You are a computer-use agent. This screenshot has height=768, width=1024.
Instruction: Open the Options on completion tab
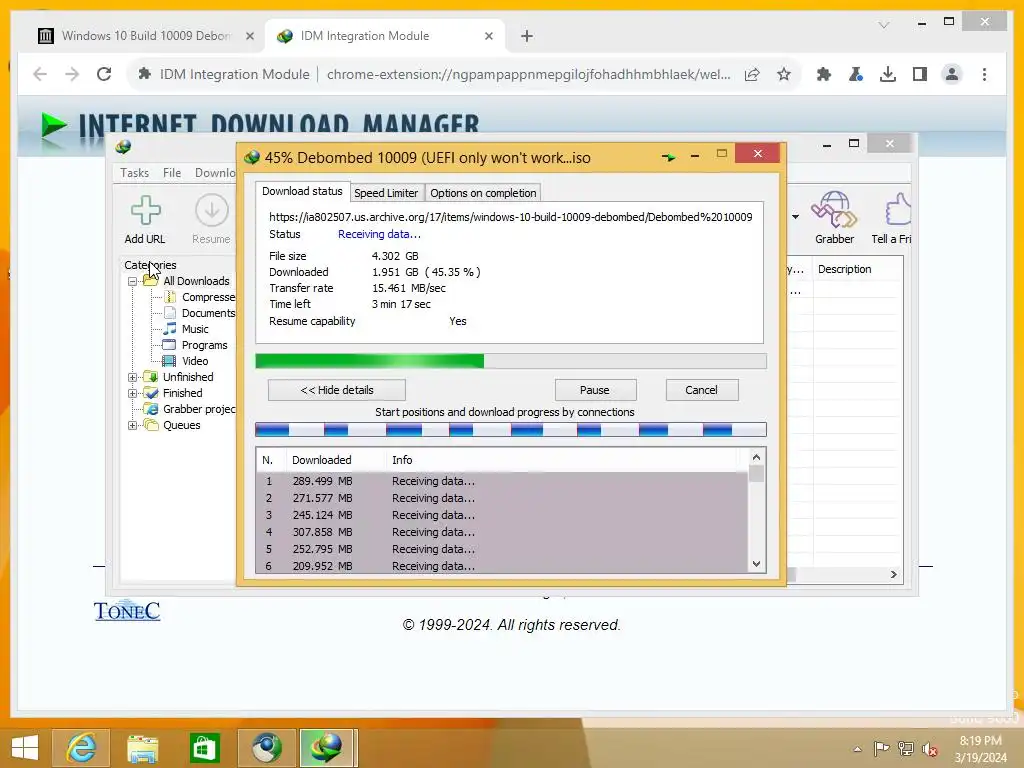(x=483, y=193)
